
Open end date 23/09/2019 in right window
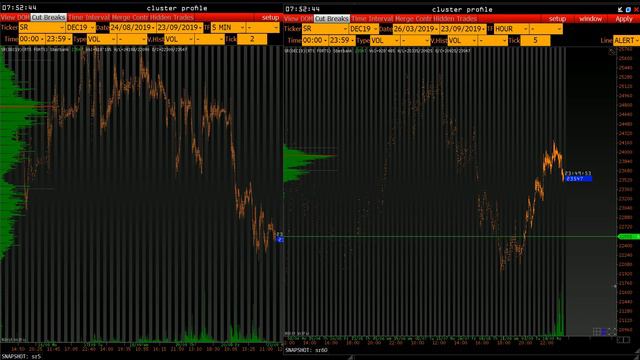point(463,29)
